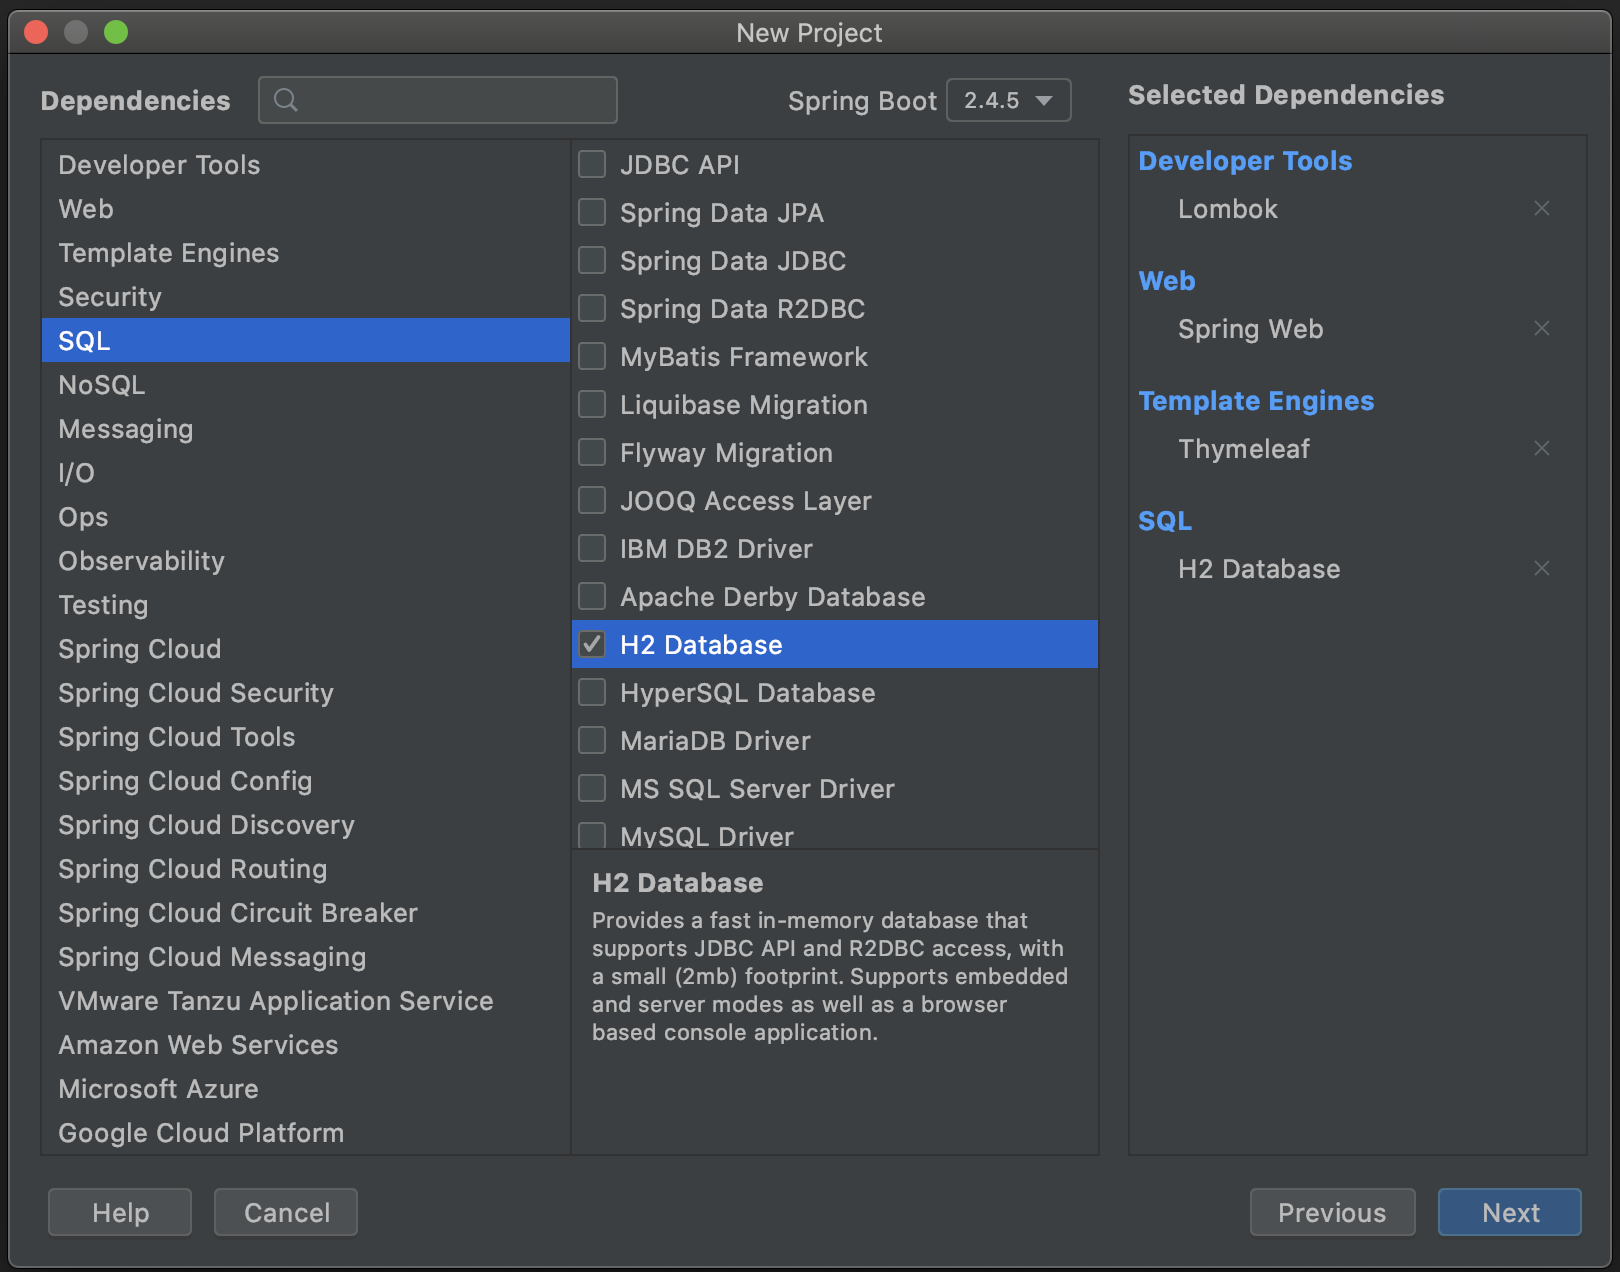
Task: Select the Spring Cloud category
Action: coord(306,649)
